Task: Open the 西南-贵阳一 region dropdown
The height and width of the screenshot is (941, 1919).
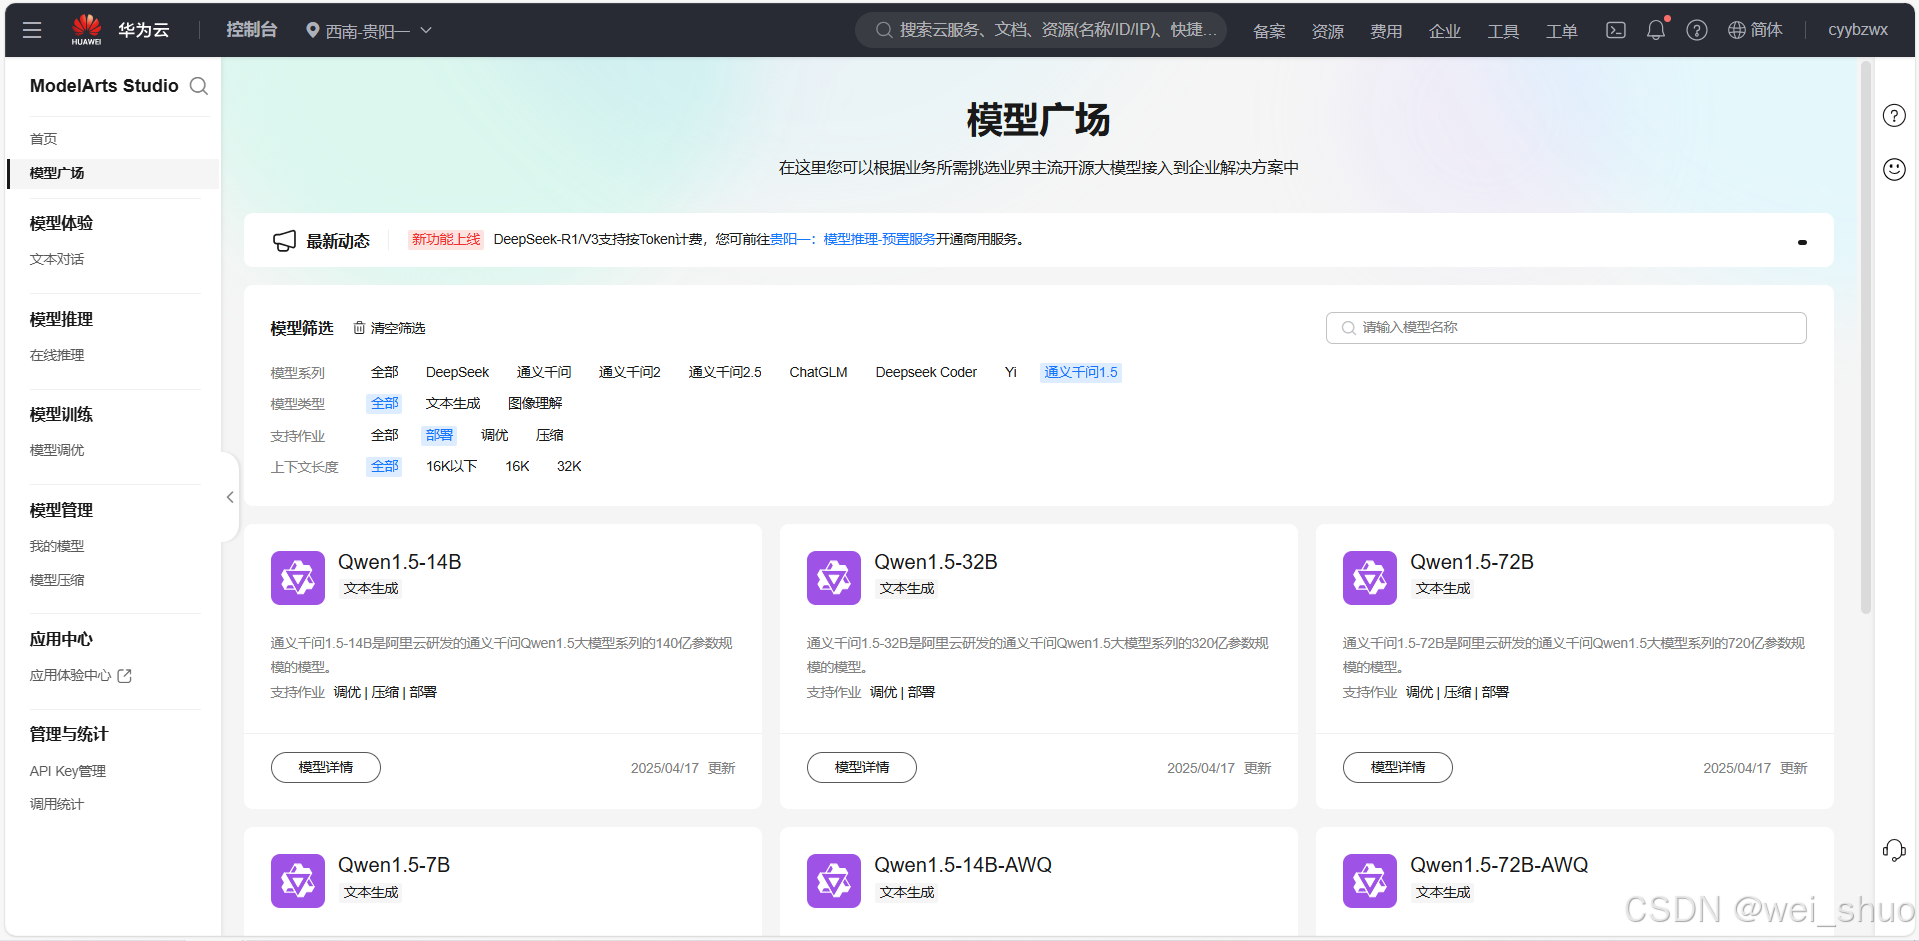Action: point(369,31)
